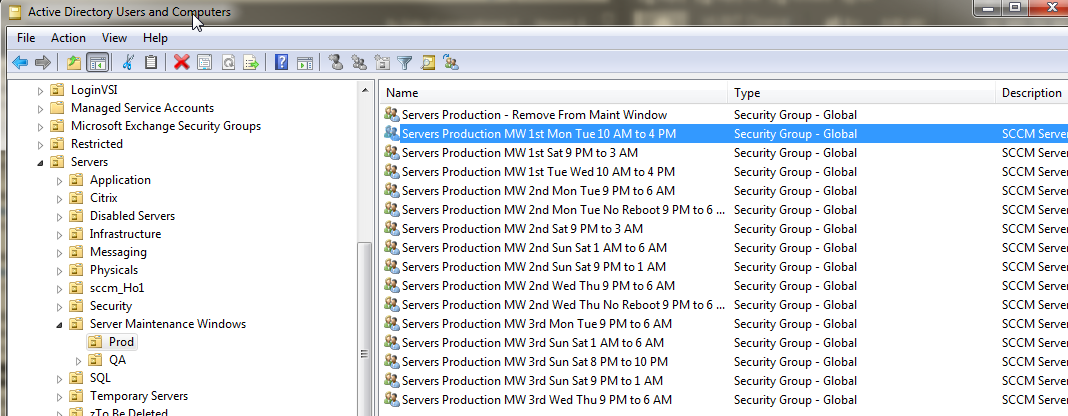Select the Prod folder in tree
Screen dimensions: 1068x416
click(121, 342)
